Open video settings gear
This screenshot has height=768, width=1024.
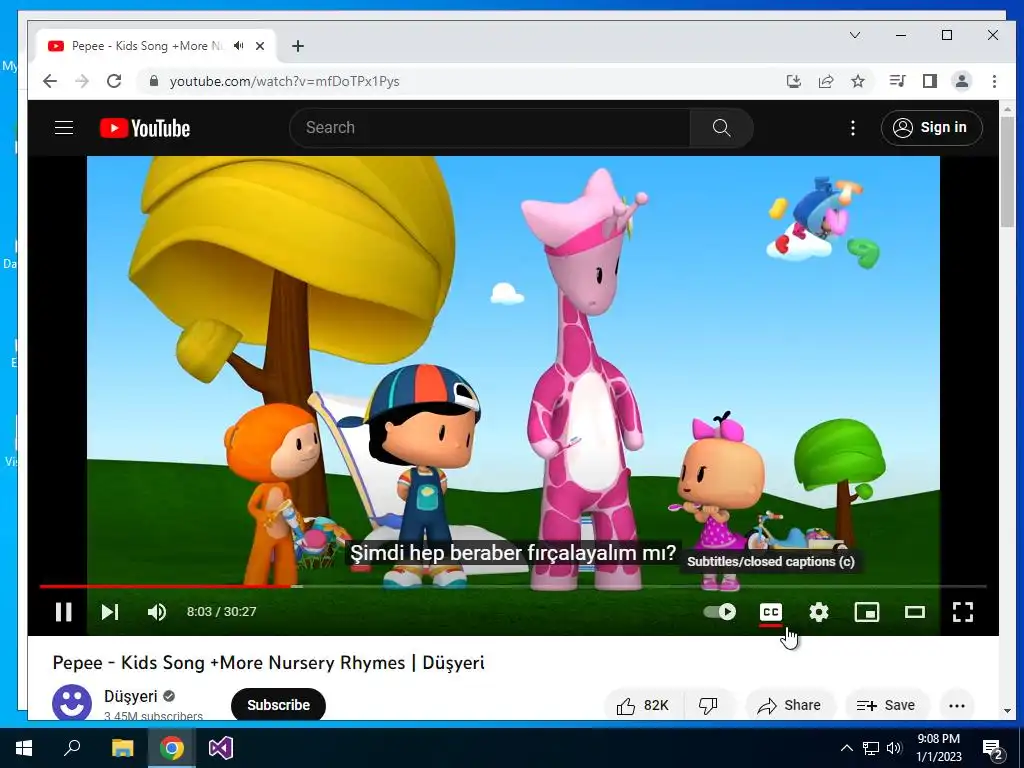[818, 612]
